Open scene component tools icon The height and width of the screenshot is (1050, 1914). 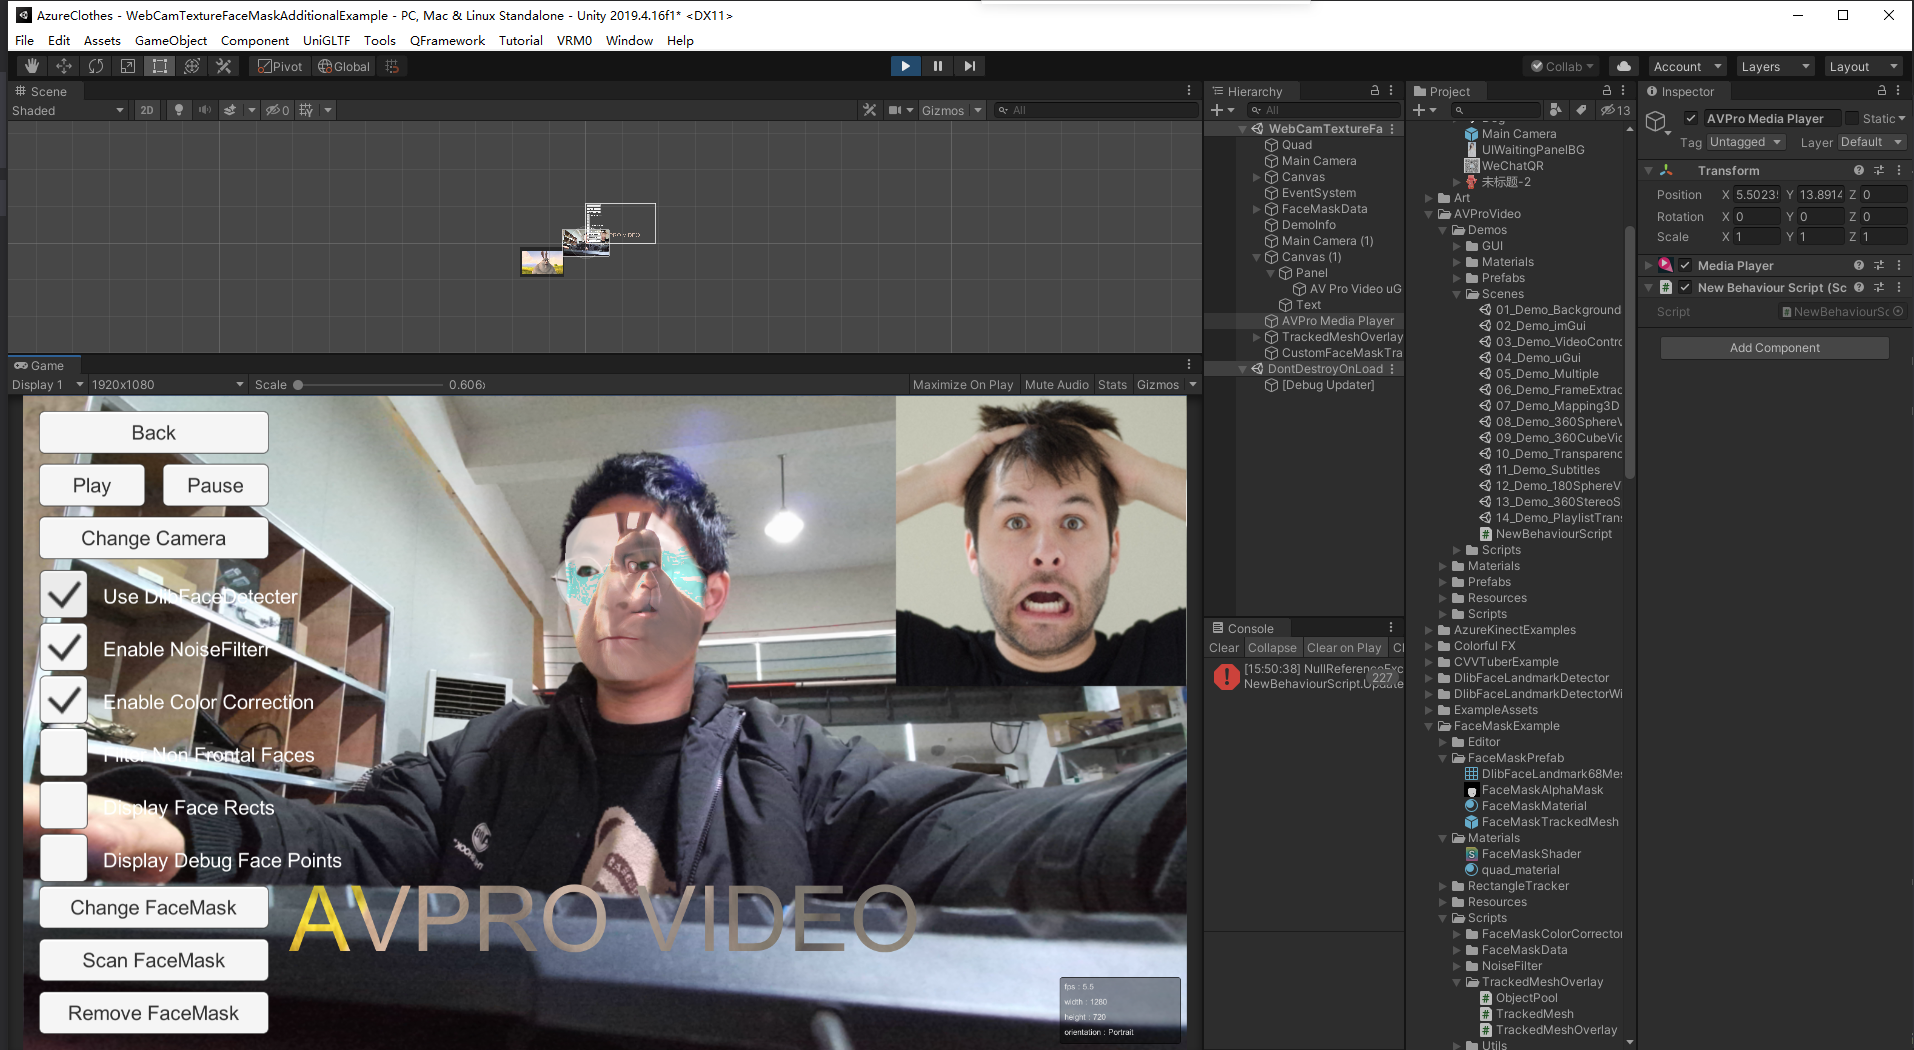click(x=870, y=110)
